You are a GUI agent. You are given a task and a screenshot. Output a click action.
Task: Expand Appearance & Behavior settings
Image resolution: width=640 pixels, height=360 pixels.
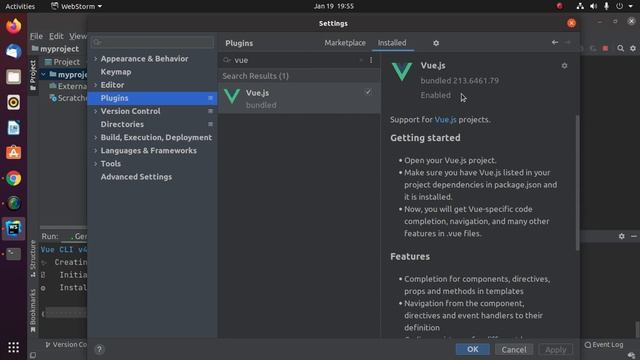click(96, 59)
